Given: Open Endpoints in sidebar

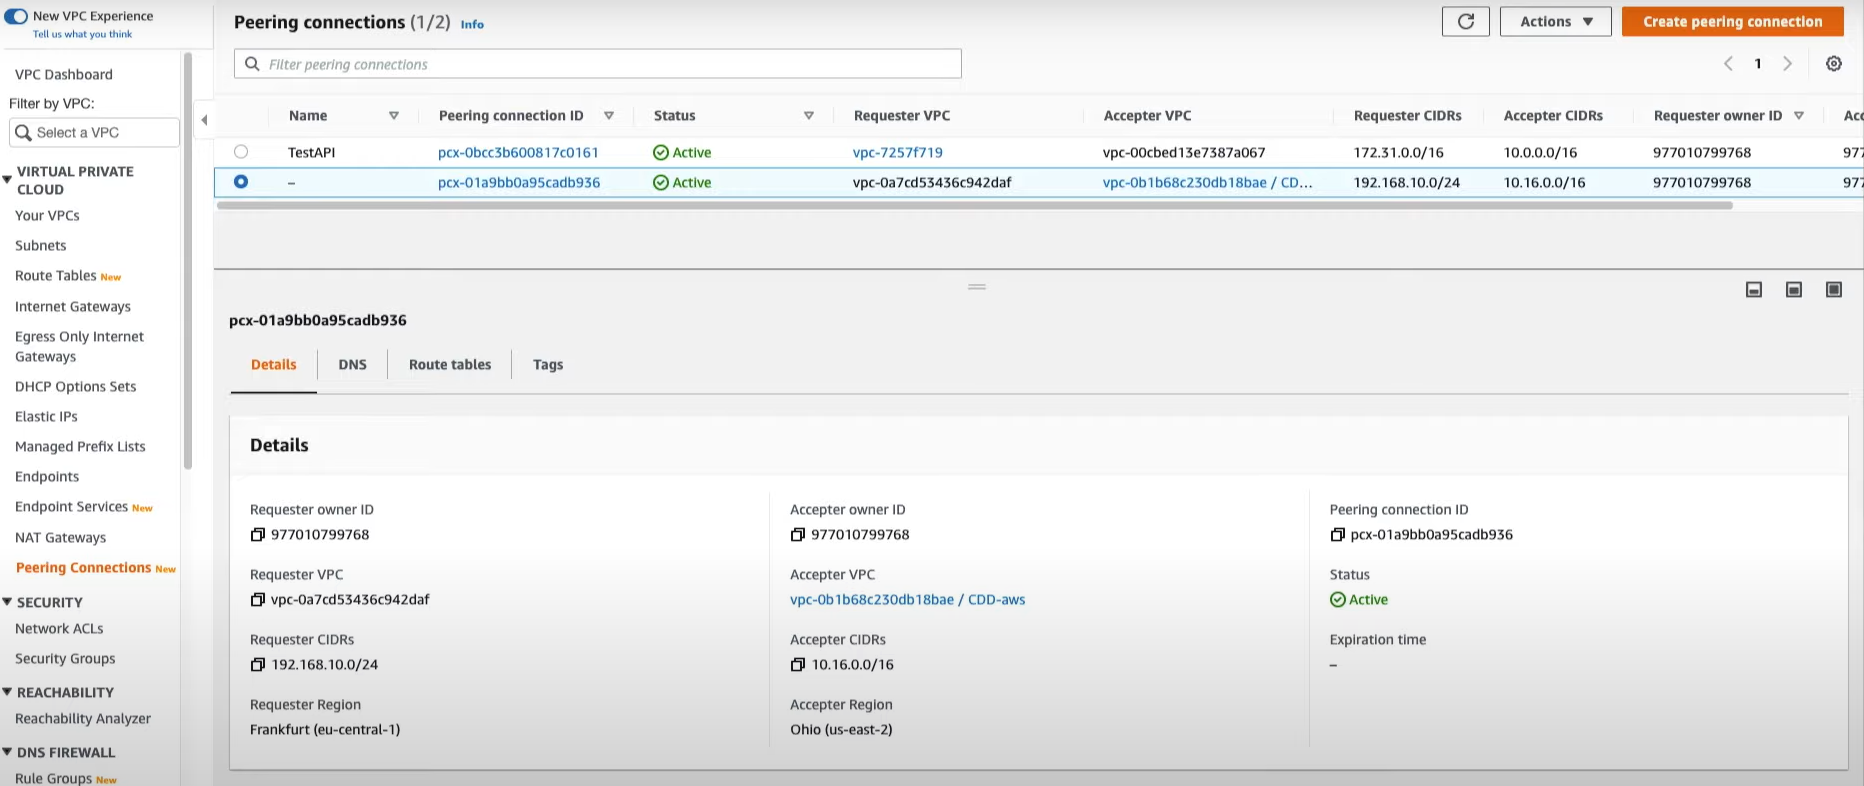Looking at the screenshot, I should point(47,477).
